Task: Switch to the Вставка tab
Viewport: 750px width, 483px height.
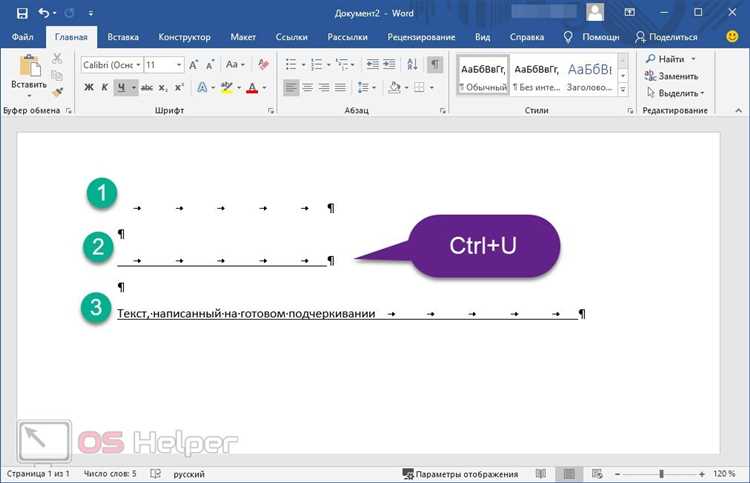Action: click(x=123, y=37)
